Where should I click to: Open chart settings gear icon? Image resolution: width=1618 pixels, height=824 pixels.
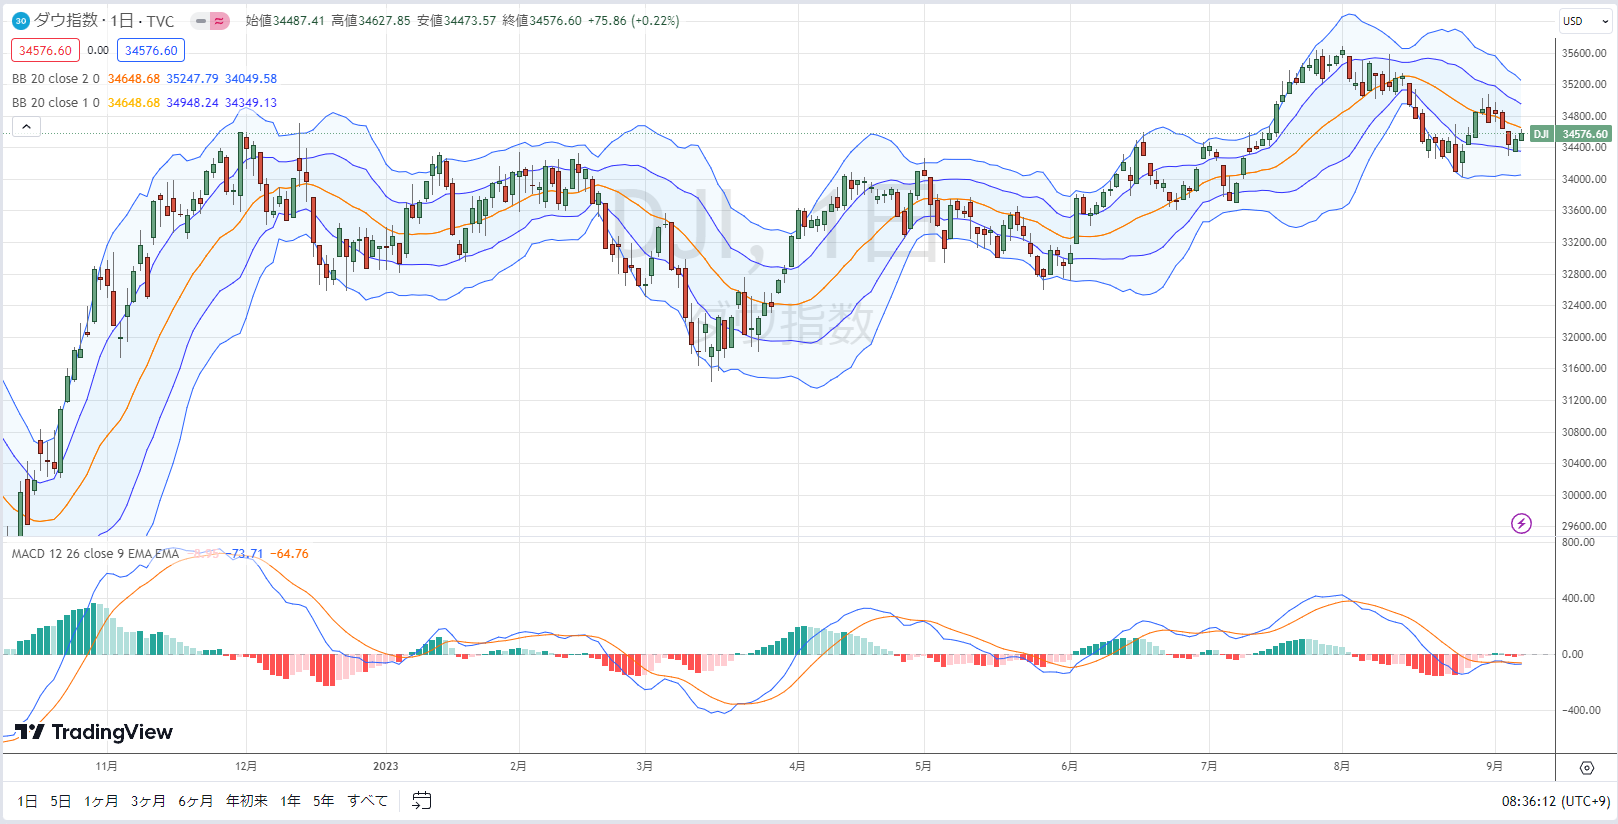(1587, 768)
